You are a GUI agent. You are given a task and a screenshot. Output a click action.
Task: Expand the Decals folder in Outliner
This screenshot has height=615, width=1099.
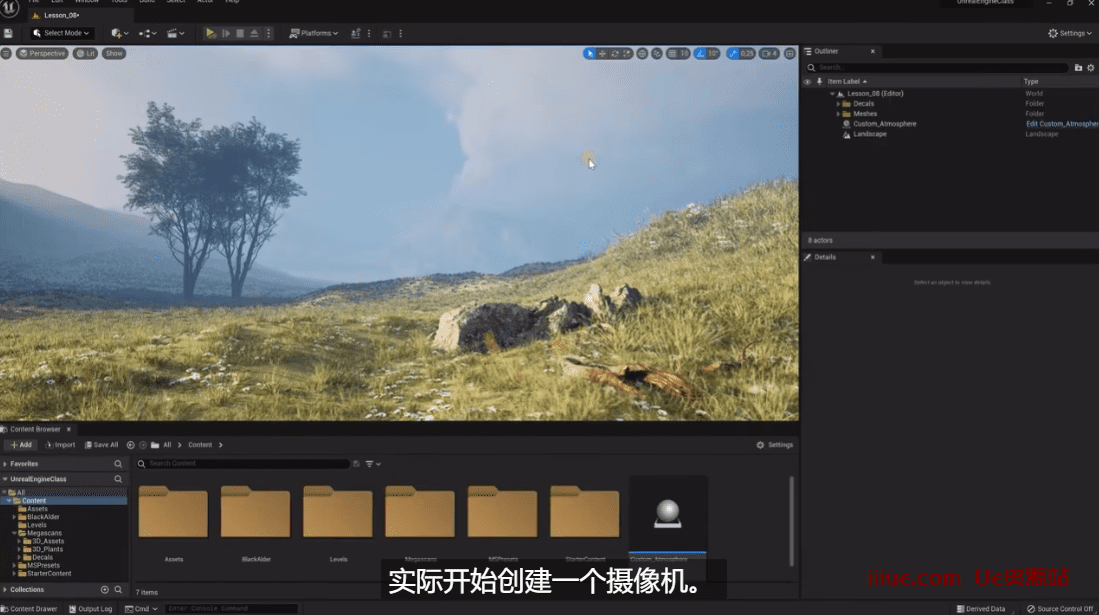pyautogui.click(x=838, y=104)
